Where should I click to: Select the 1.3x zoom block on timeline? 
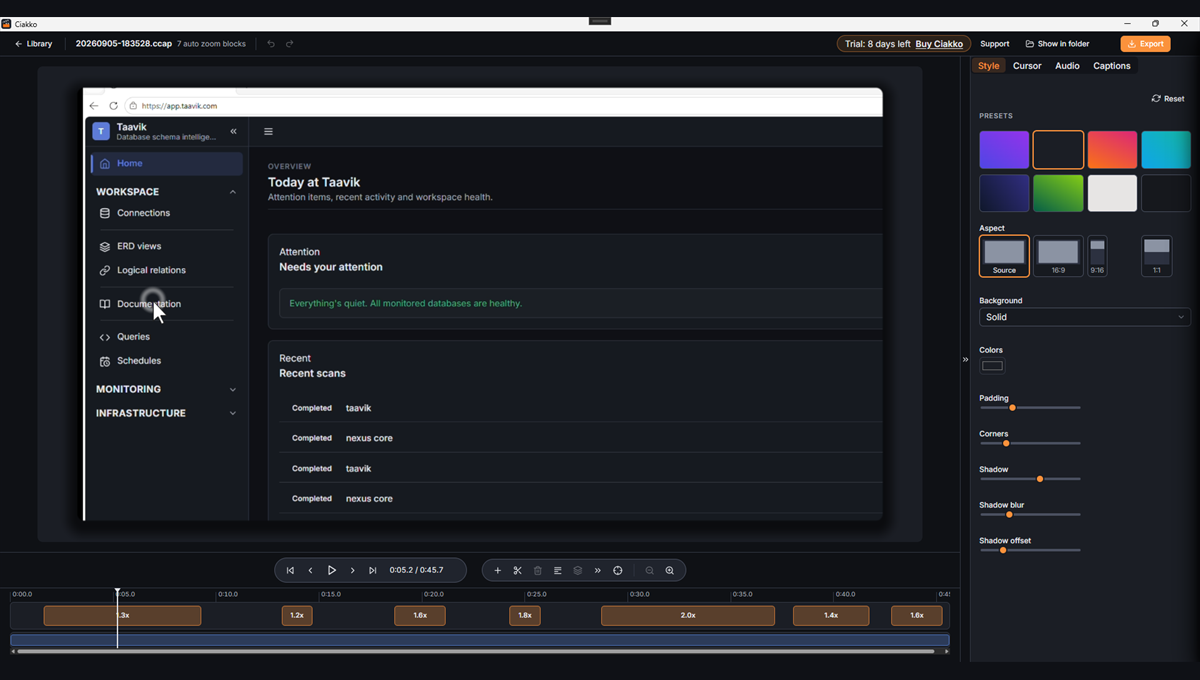[122, 616]
